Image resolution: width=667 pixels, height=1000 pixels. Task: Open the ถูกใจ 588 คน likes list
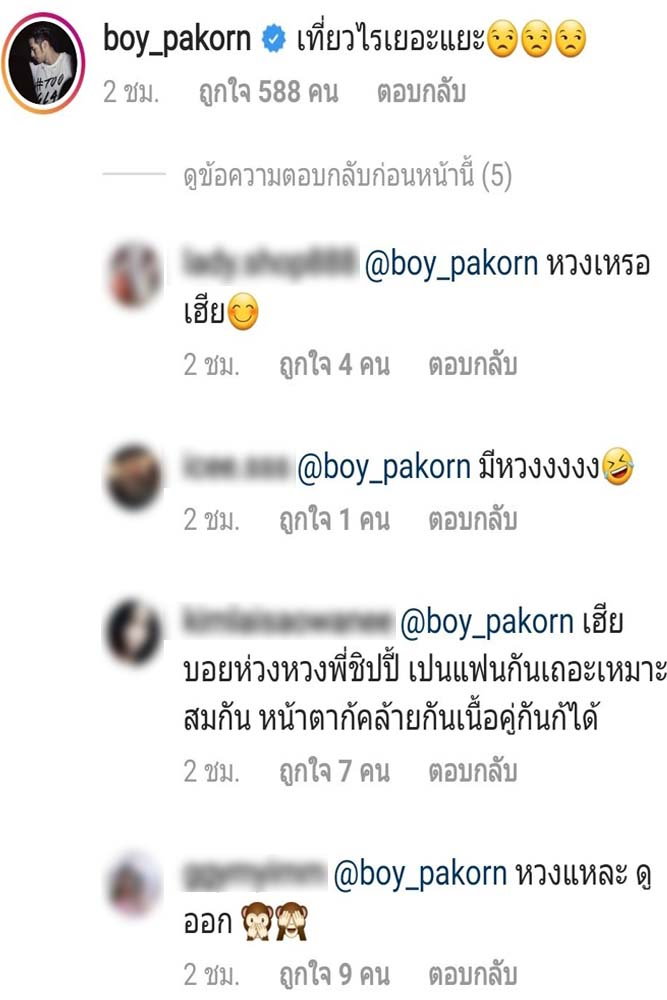tap(268, 92)
